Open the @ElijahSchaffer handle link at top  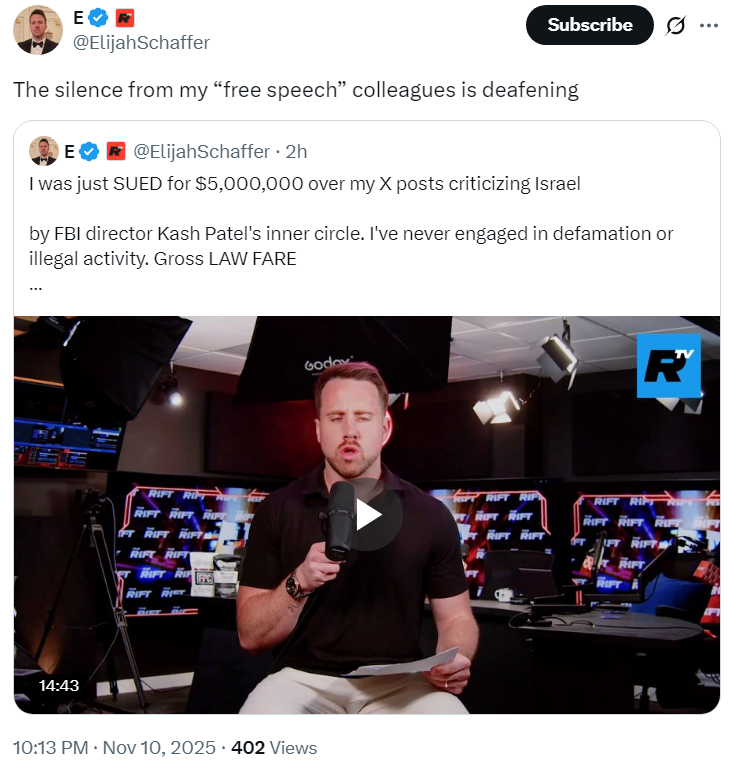(141, 43)
